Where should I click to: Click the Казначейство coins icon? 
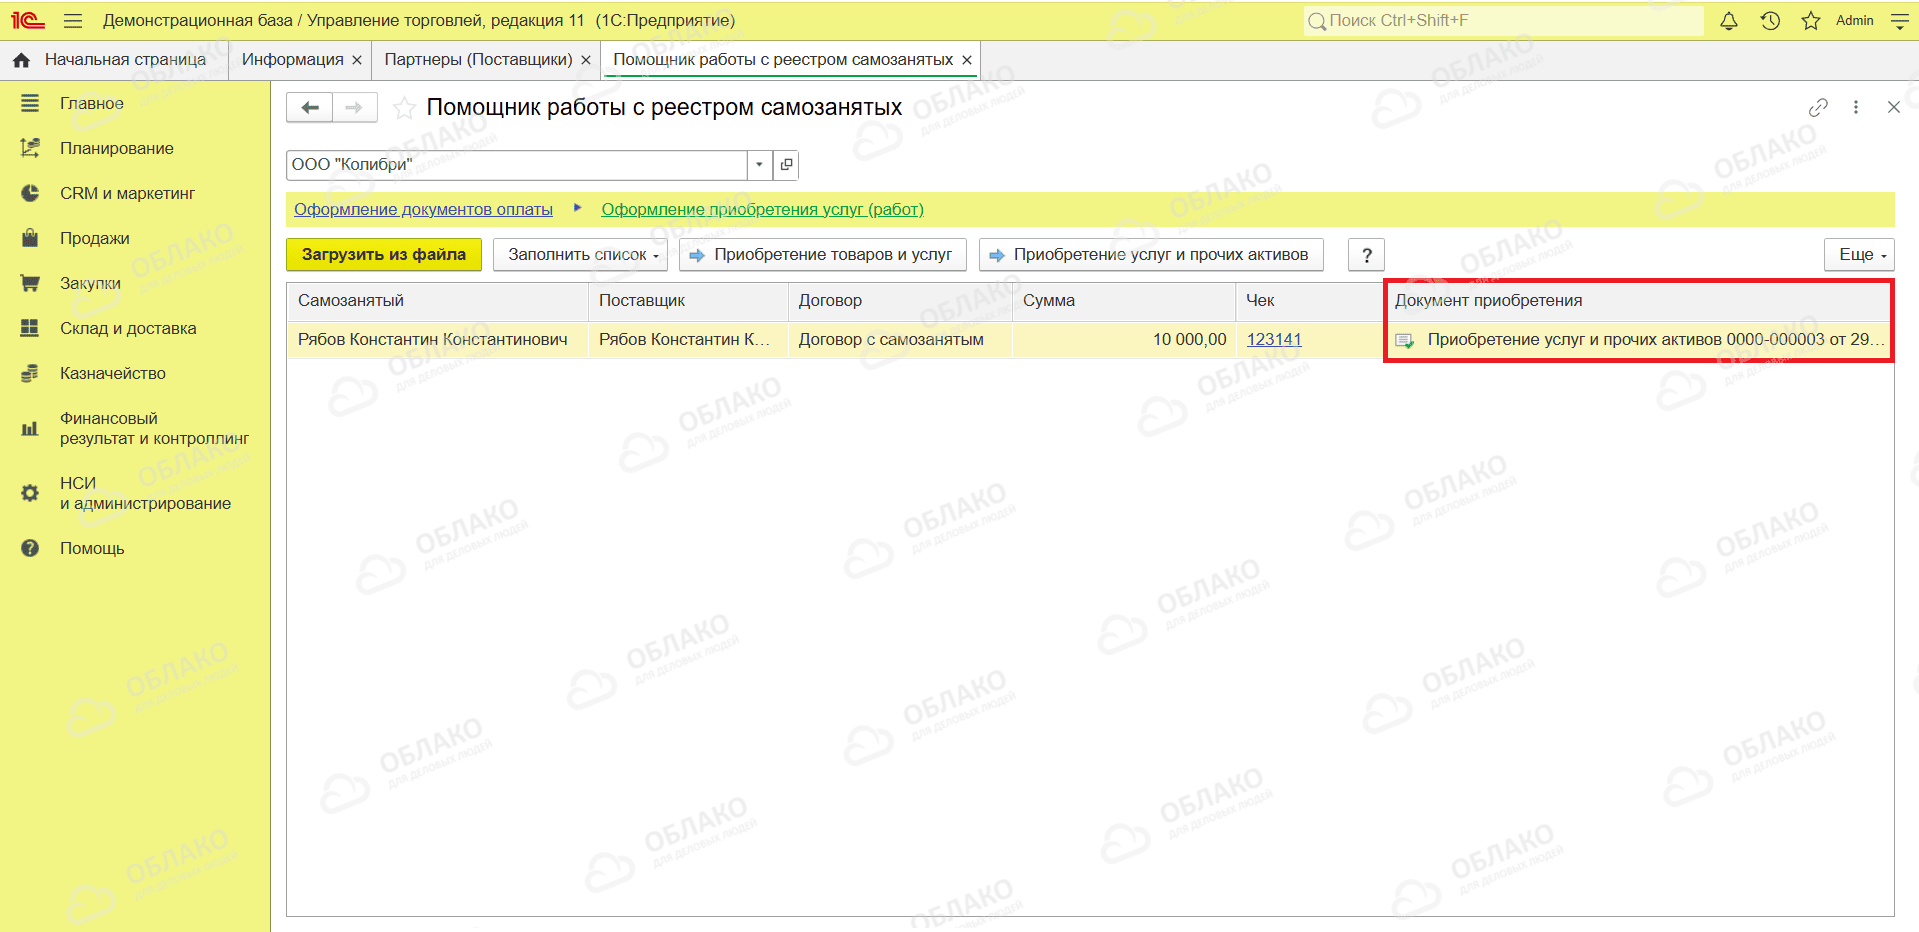[x=30, y=373]
